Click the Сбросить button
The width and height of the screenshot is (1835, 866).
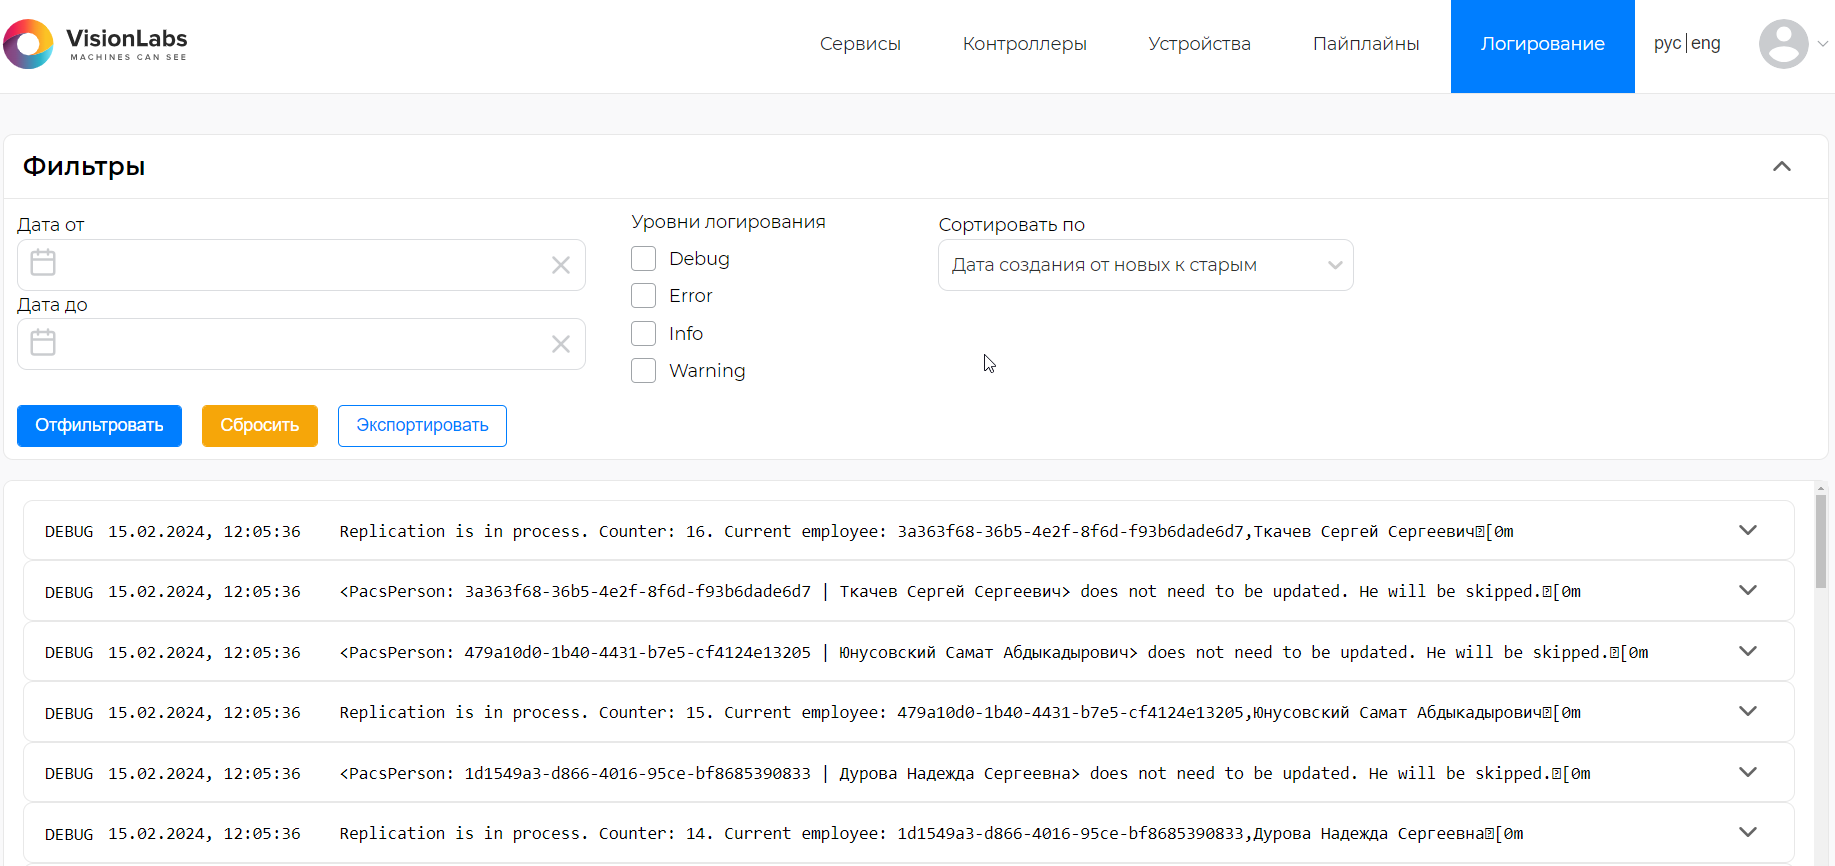[x=259, y=426]
